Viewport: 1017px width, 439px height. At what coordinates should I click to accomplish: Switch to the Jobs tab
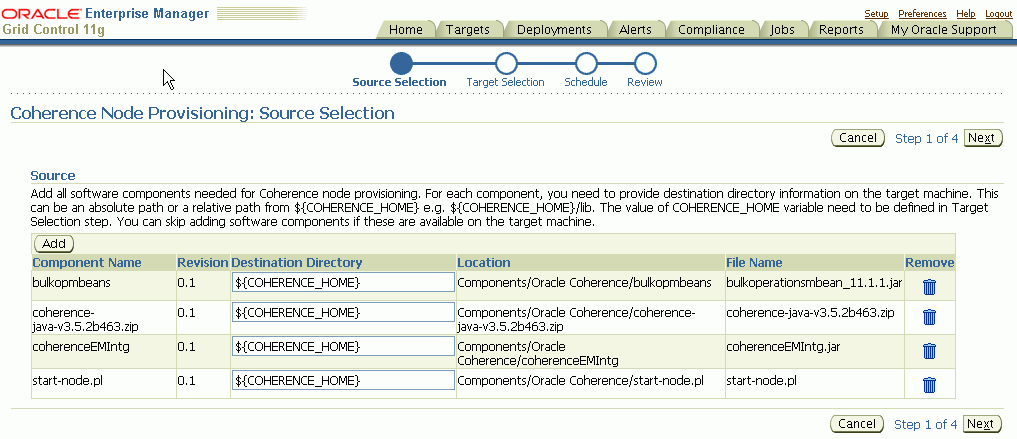click(x=782, y=30)
